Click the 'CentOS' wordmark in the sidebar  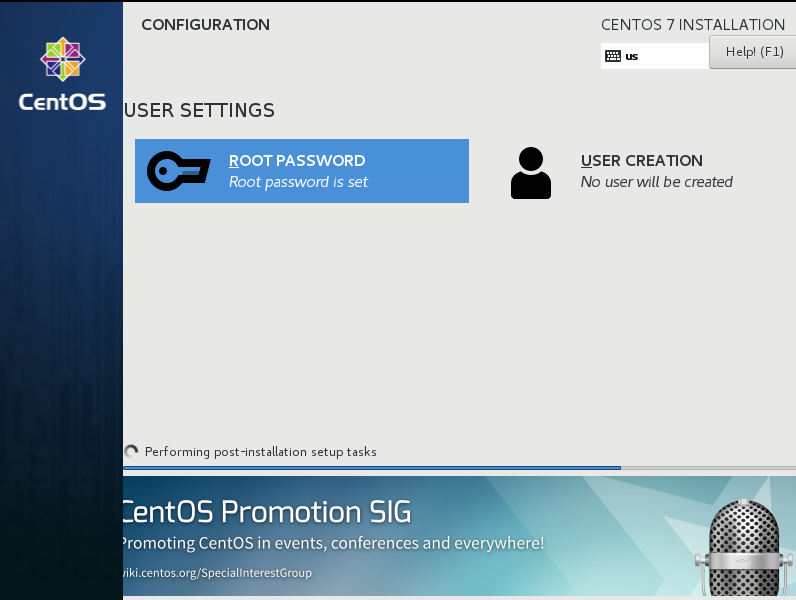tap(62, 102)
